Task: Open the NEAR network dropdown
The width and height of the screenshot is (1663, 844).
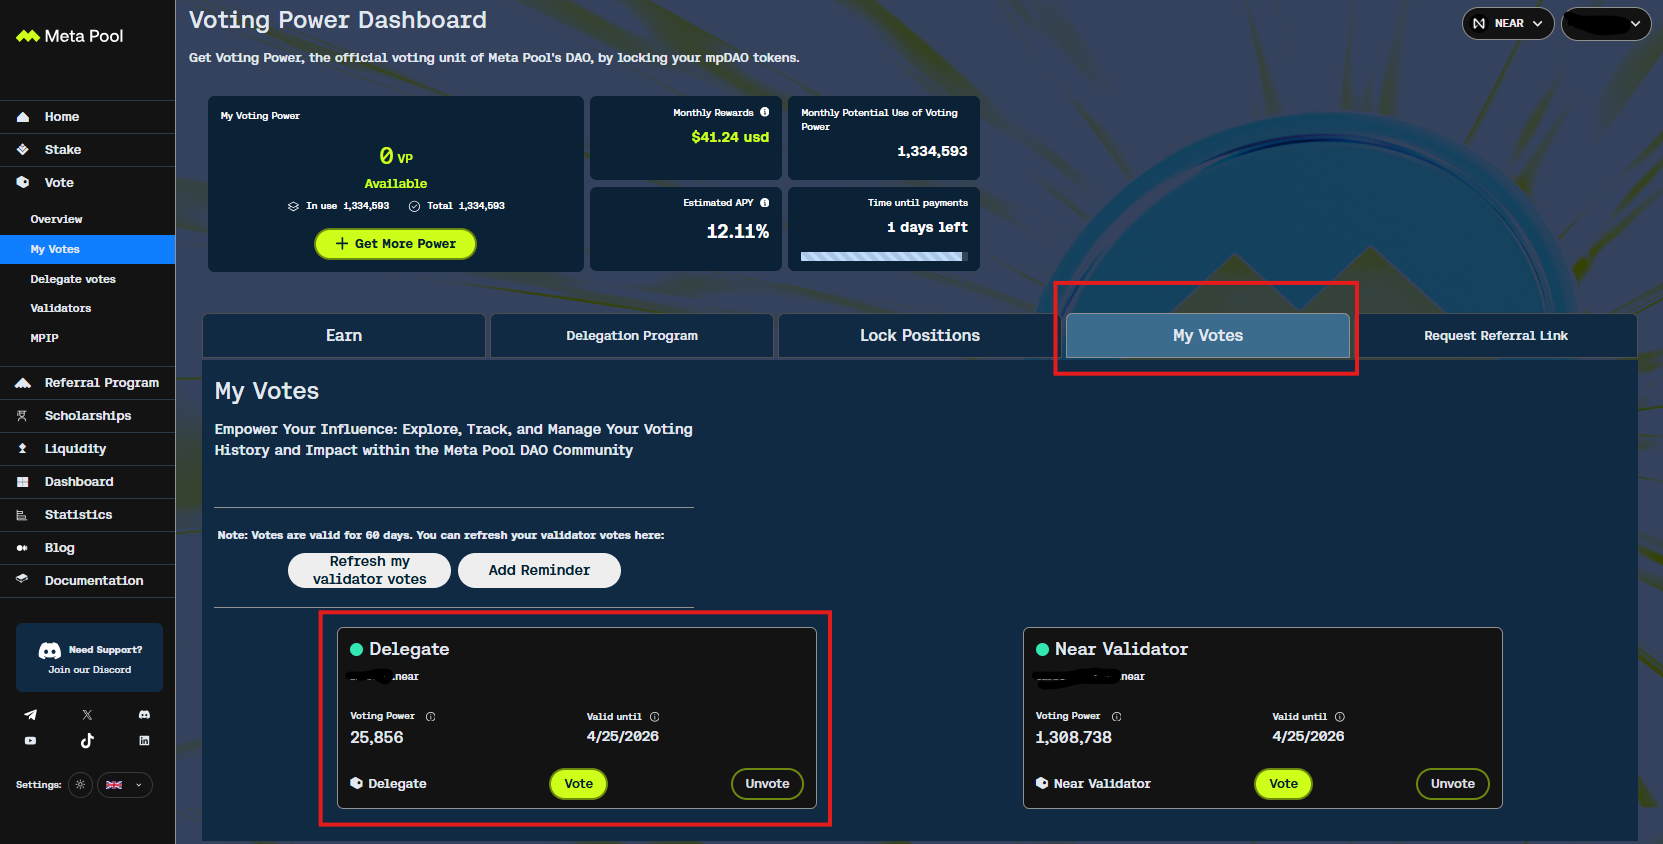Action: point(1507,23)
